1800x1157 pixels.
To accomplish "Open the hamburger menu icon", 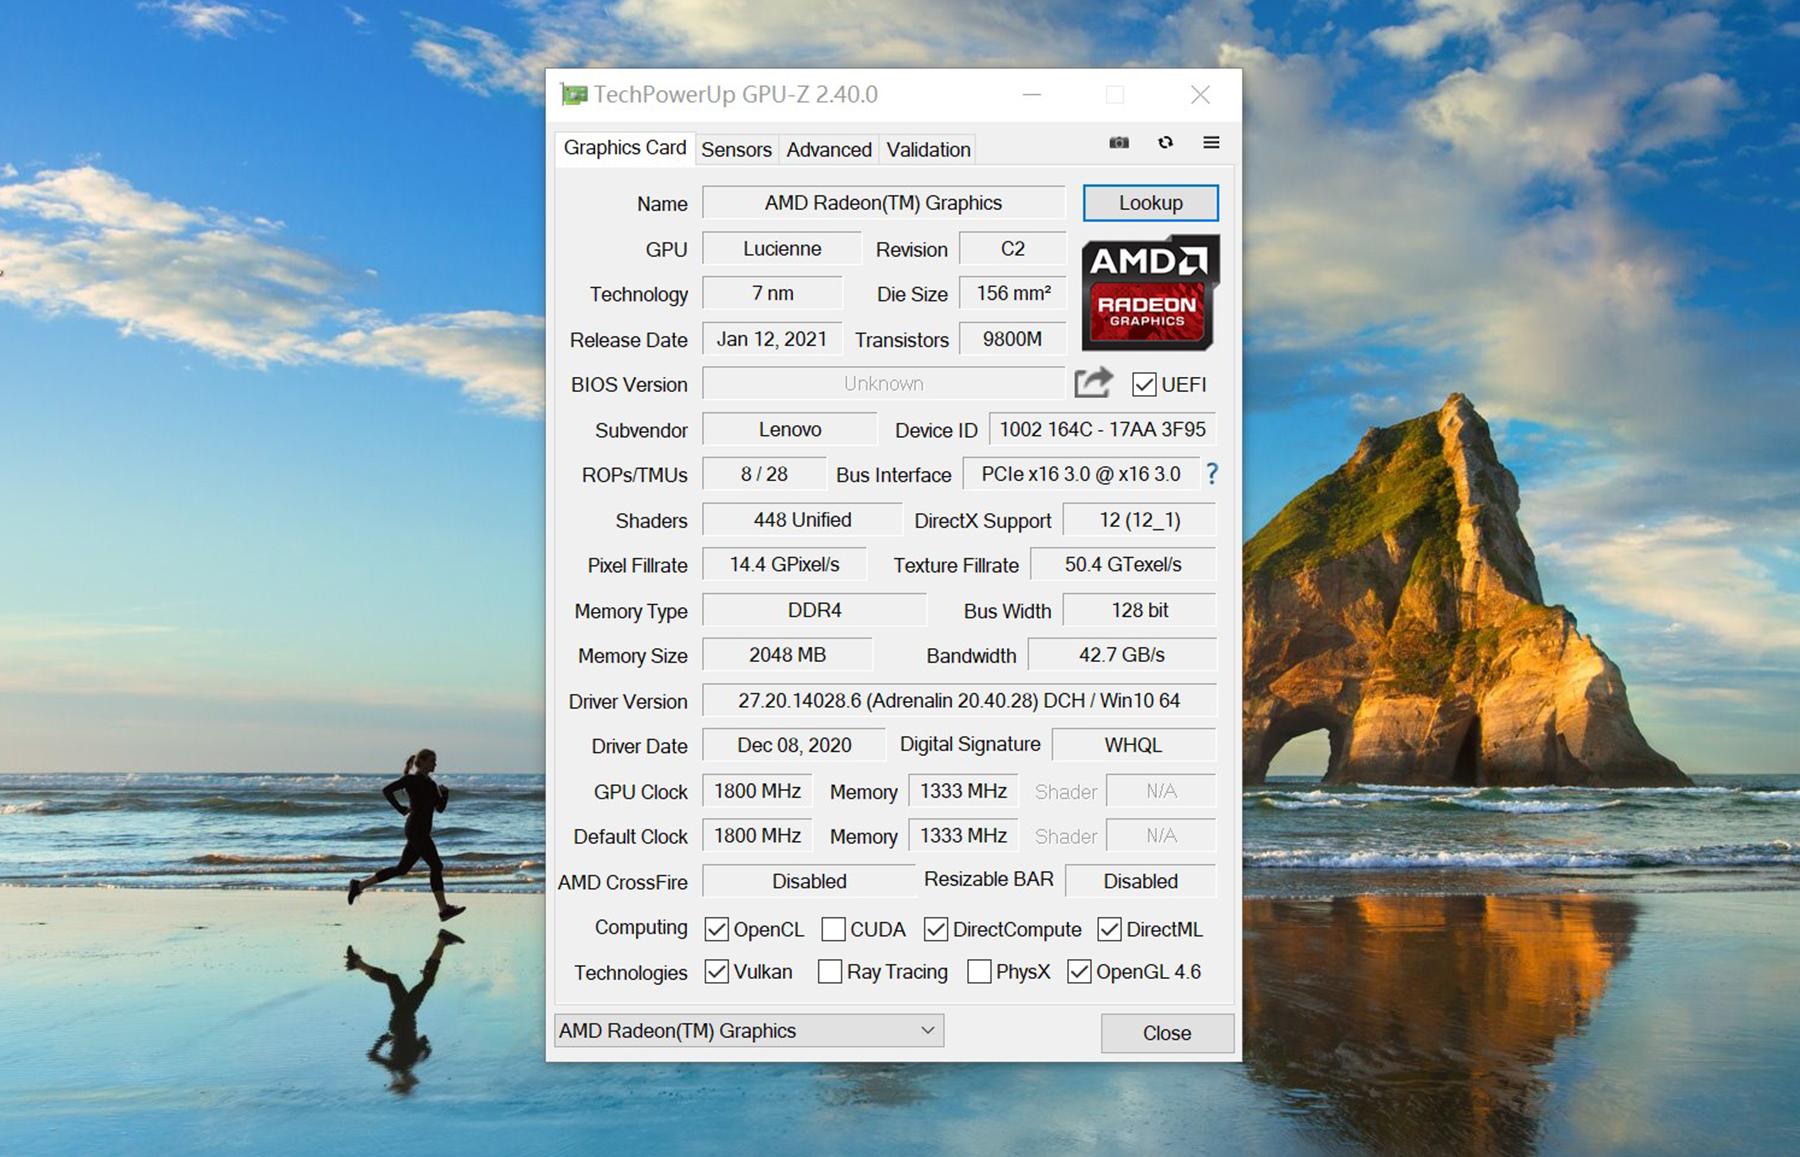I will point(1211,143).
